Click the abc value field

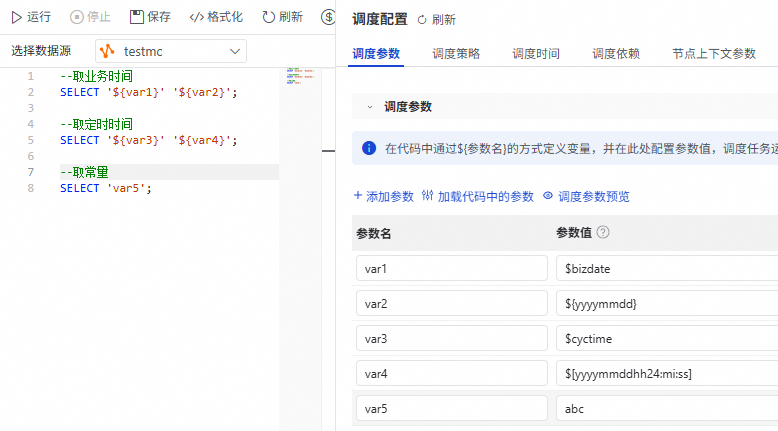[667, 408]
